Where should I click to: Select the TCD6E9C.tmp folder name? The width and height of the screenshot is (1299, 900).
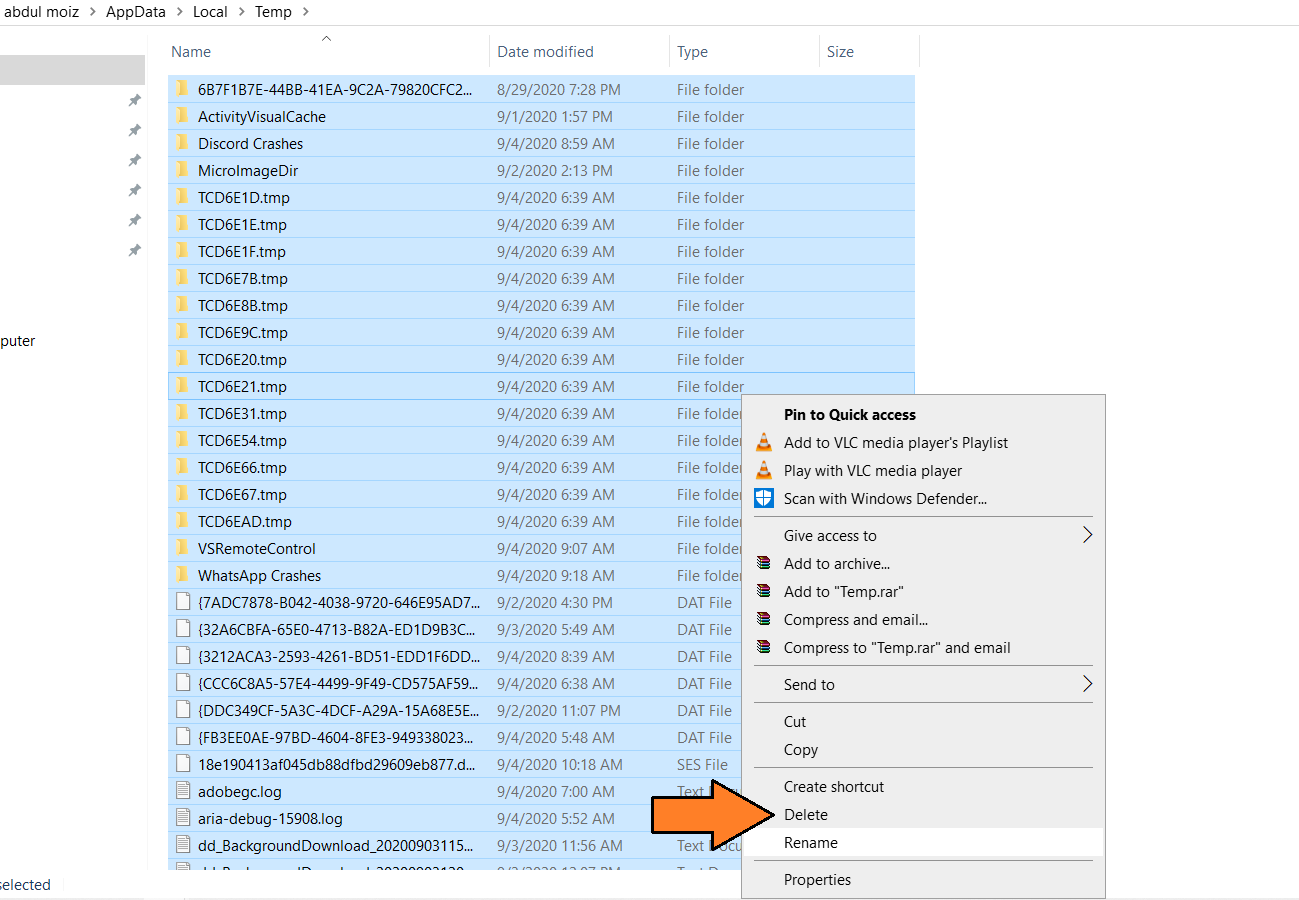click(x=243, y=332)
